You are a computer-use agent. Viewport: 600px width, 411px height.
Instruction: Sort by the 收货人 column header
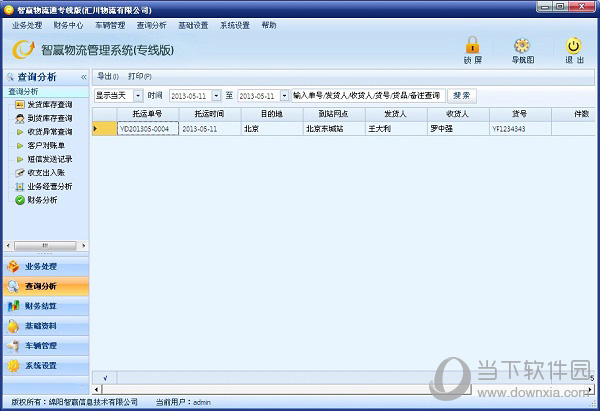tap(458, 114)
